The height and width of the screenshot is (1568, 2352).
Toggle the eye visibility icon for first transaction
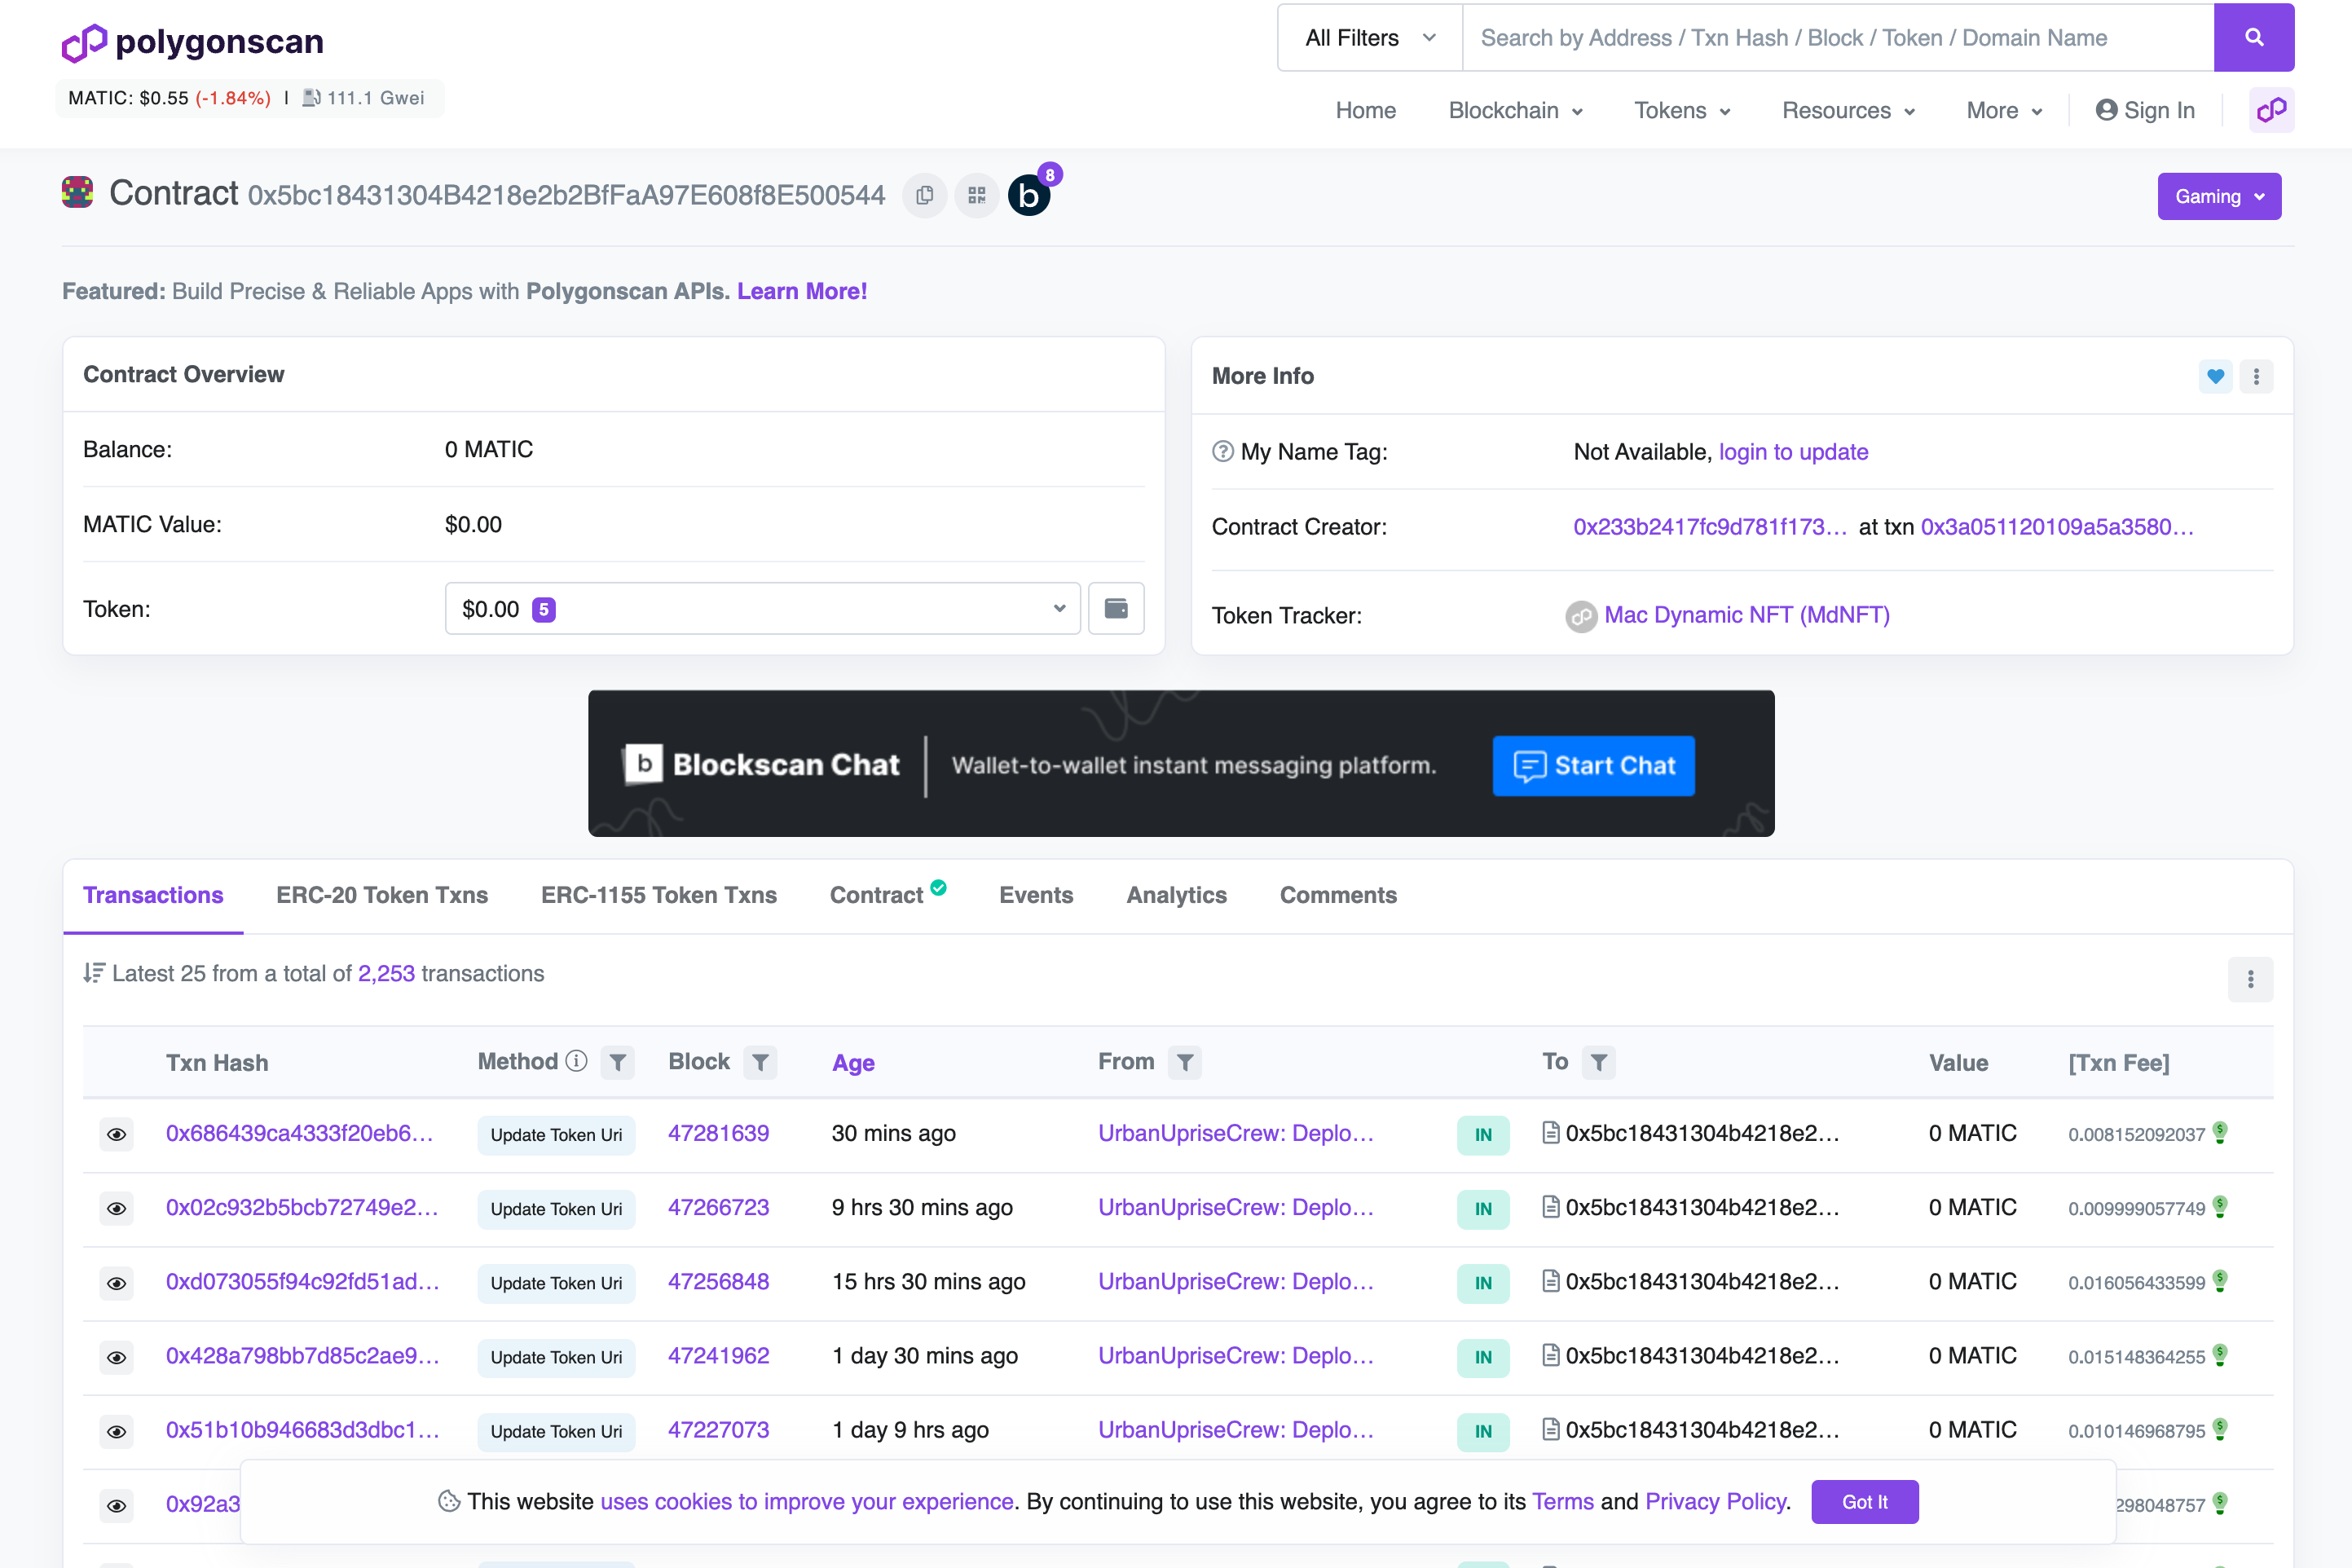117,1134
